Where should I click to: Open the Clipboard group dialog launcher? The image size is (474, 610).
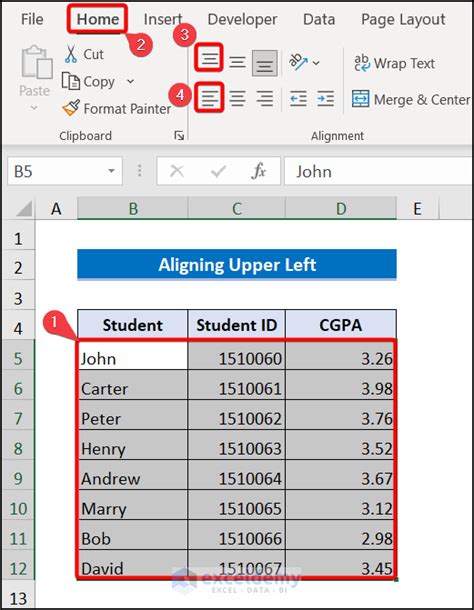click(x=179, y=135)
